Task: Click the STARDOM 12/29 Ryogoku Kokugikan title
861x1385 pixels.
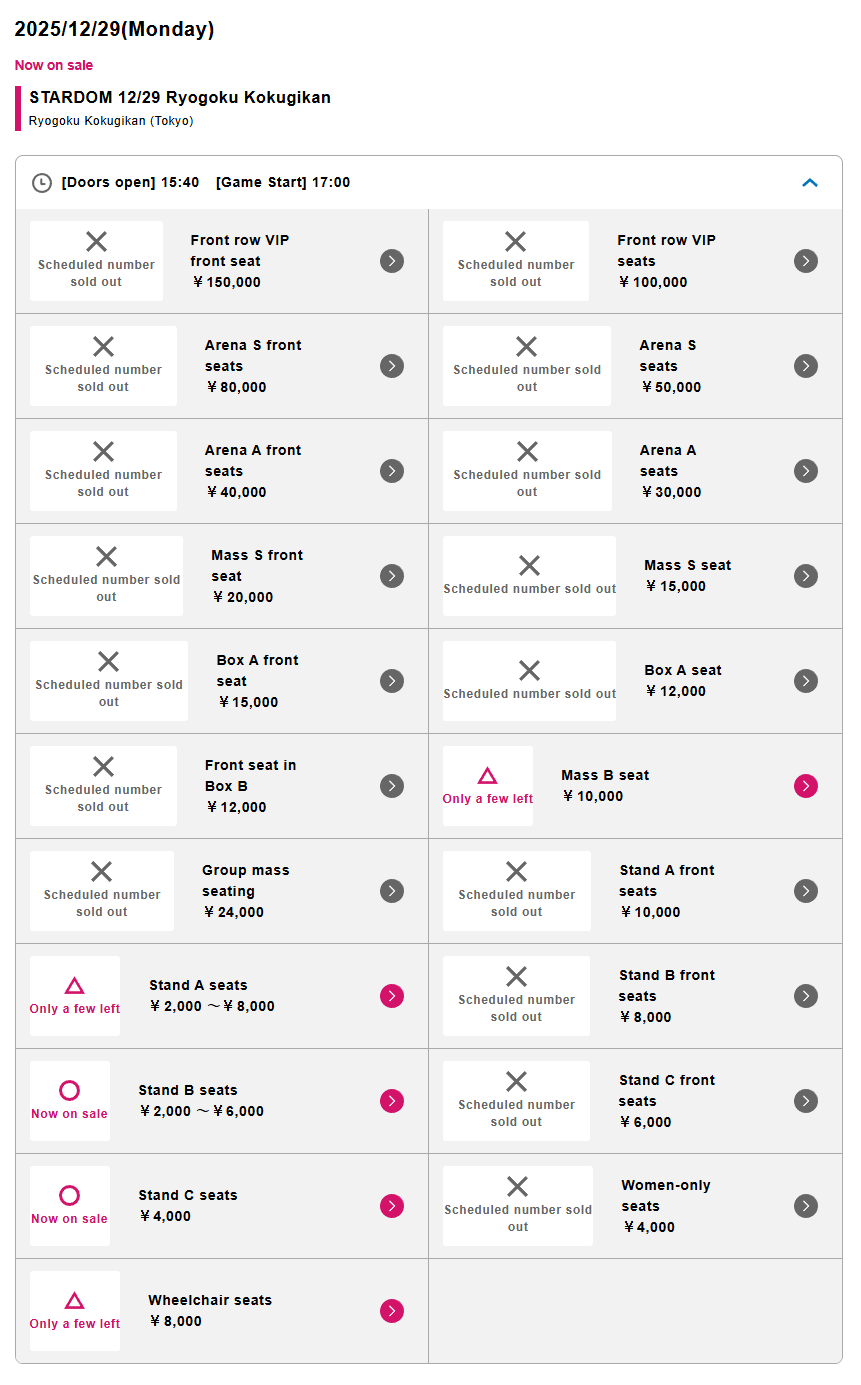Action: tap(180, 98)
